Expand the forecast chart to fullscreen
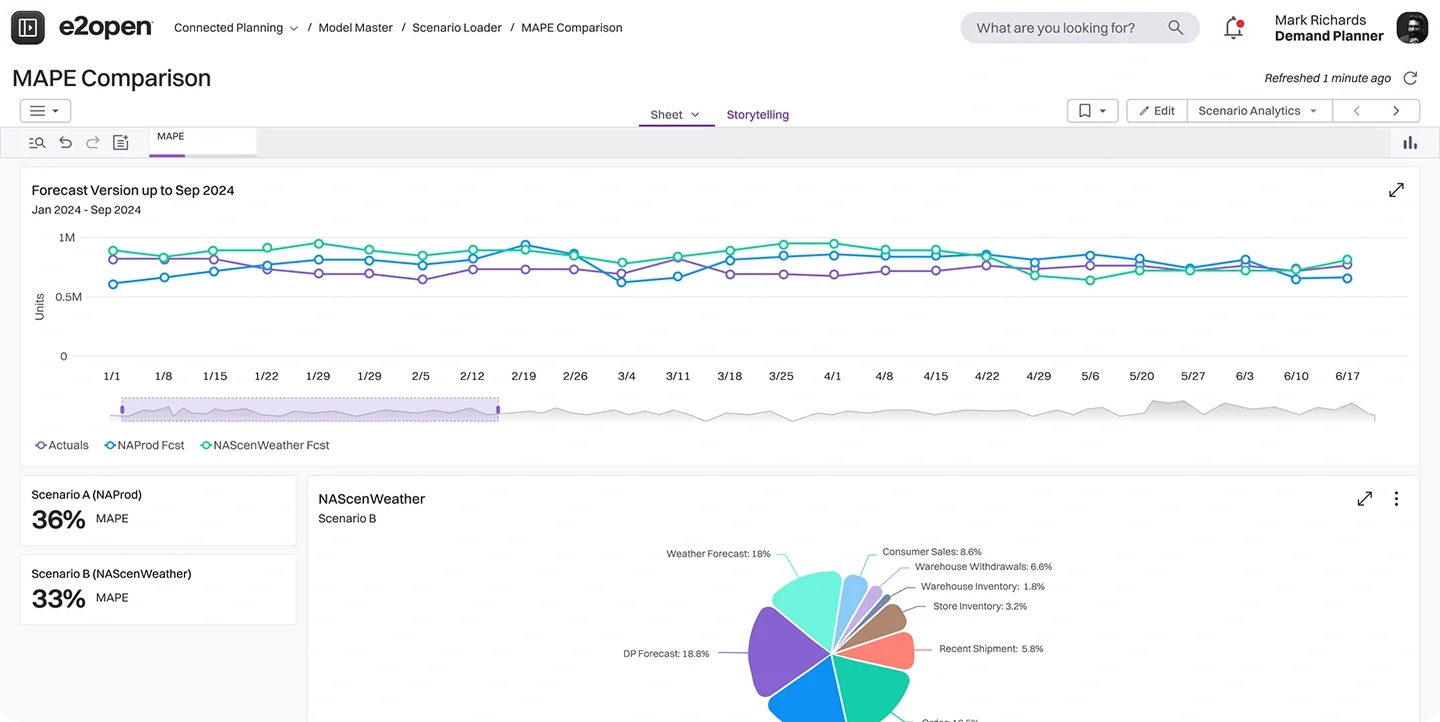1440x722 pixels. coord(1396,190)
